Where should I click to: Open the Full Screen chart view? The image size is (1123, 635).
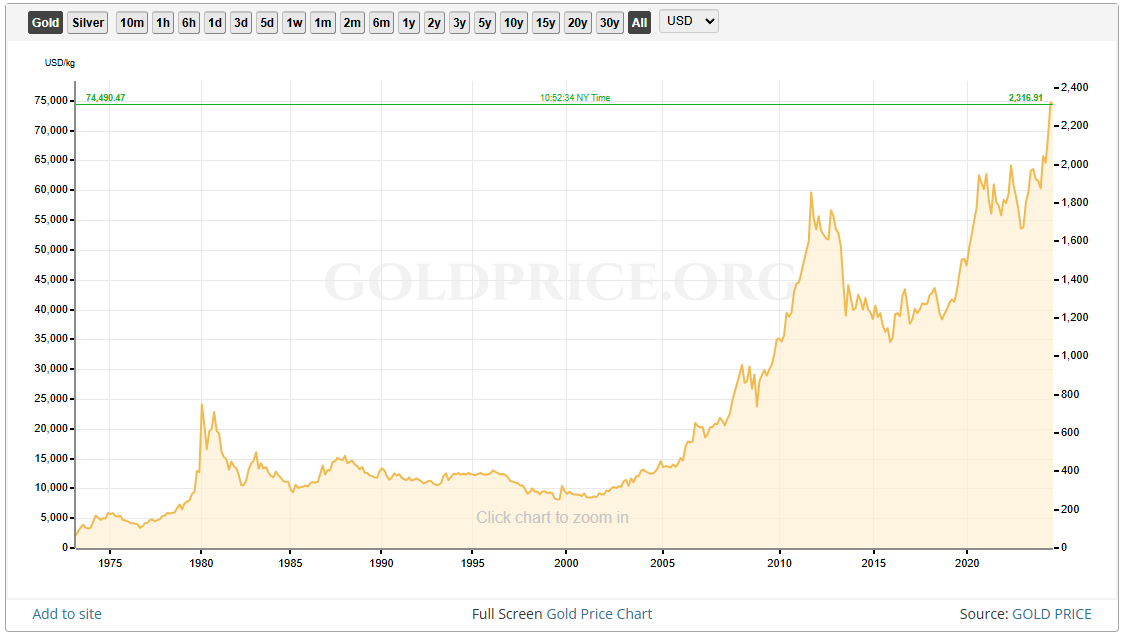508,614
